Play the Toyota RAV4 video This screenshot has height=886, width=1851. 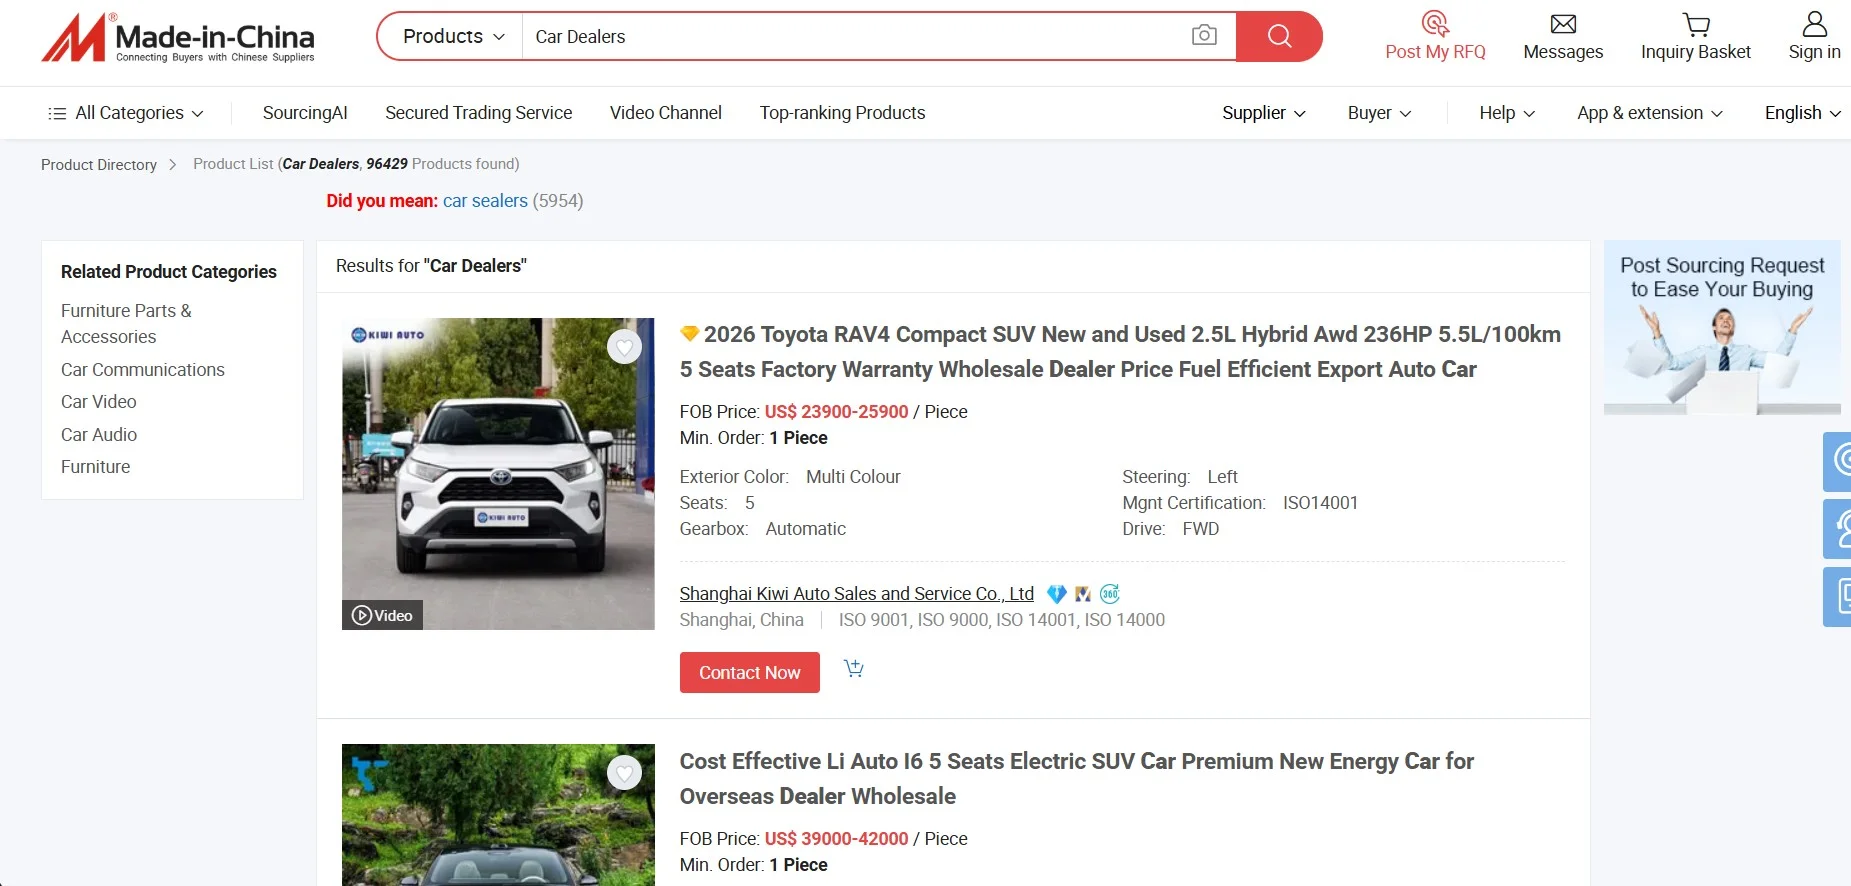382,615
